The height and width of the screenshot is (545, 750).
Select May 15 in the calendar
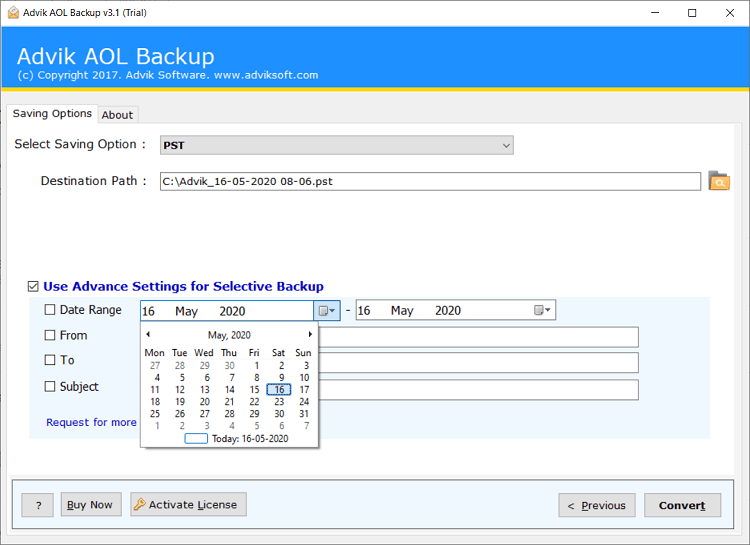pos(254,389)
